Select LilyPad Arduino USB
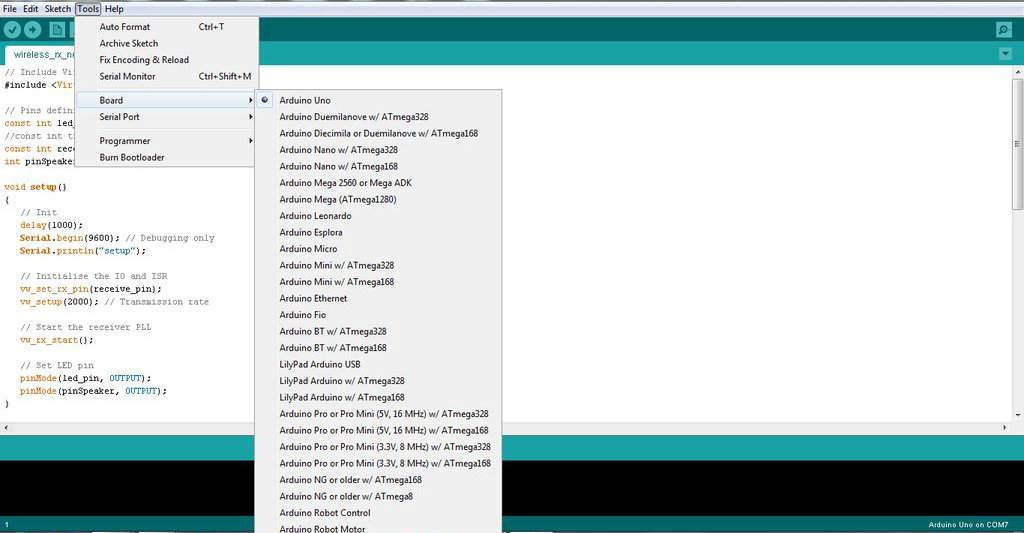The image size is (1024, 533). pyautogui.click(x=378, y=364)
